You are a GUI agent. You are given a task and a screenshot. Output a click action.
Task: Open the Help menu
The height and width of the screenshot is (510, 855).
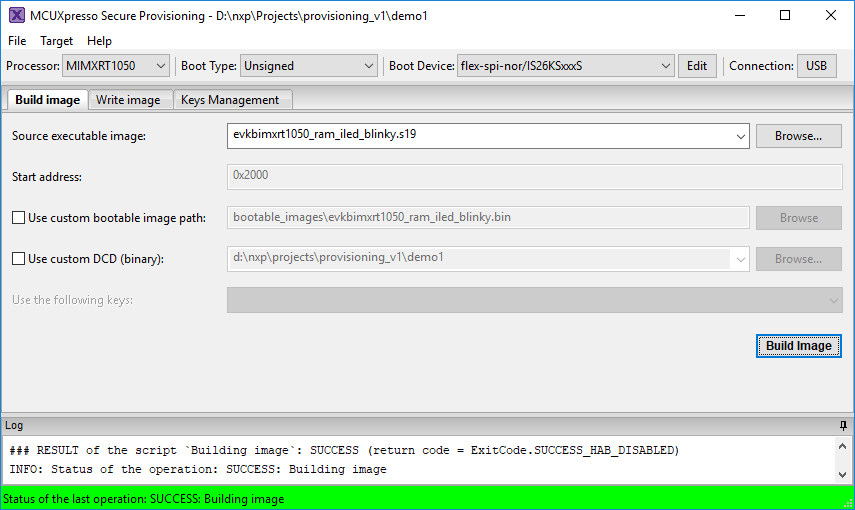[99, 41]
